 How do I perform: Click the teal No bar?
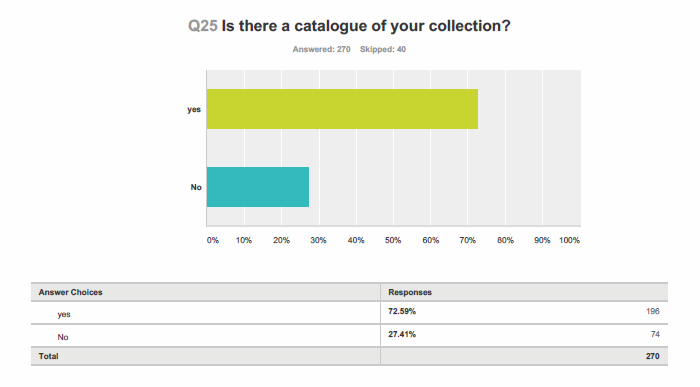[258, 187]
